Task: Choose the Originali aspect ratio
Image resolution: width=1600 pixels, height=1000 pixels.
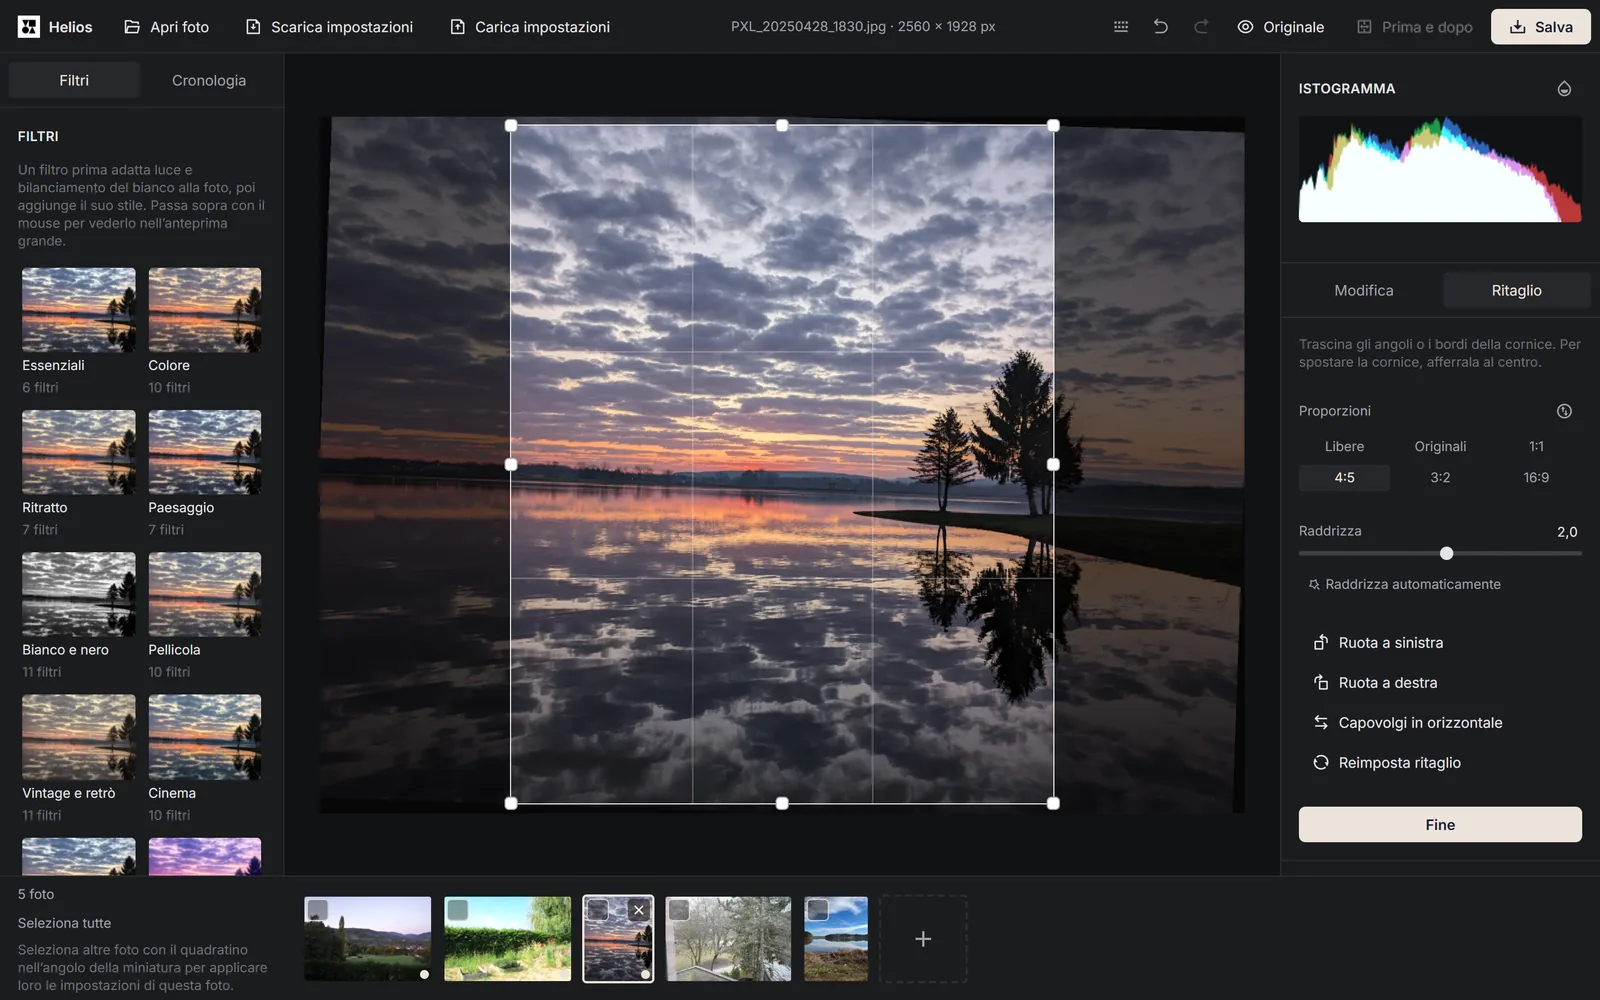Action: pyautogui.click(x=1440, y=446)
